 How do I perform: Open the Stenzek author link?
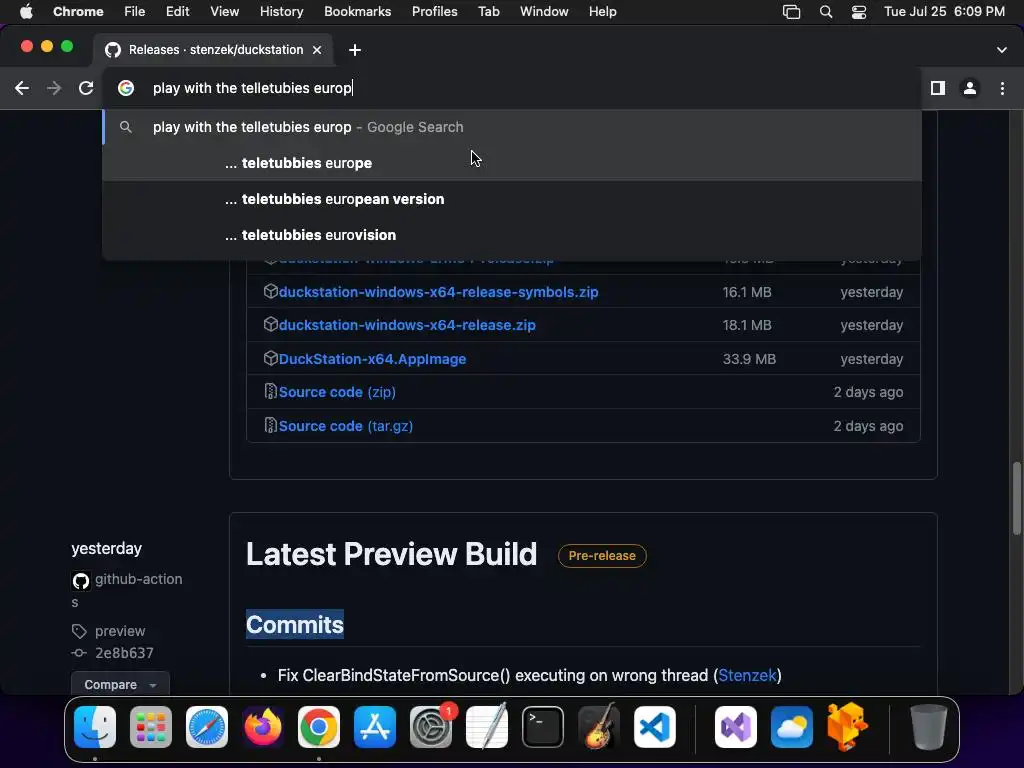coord(747,675)
